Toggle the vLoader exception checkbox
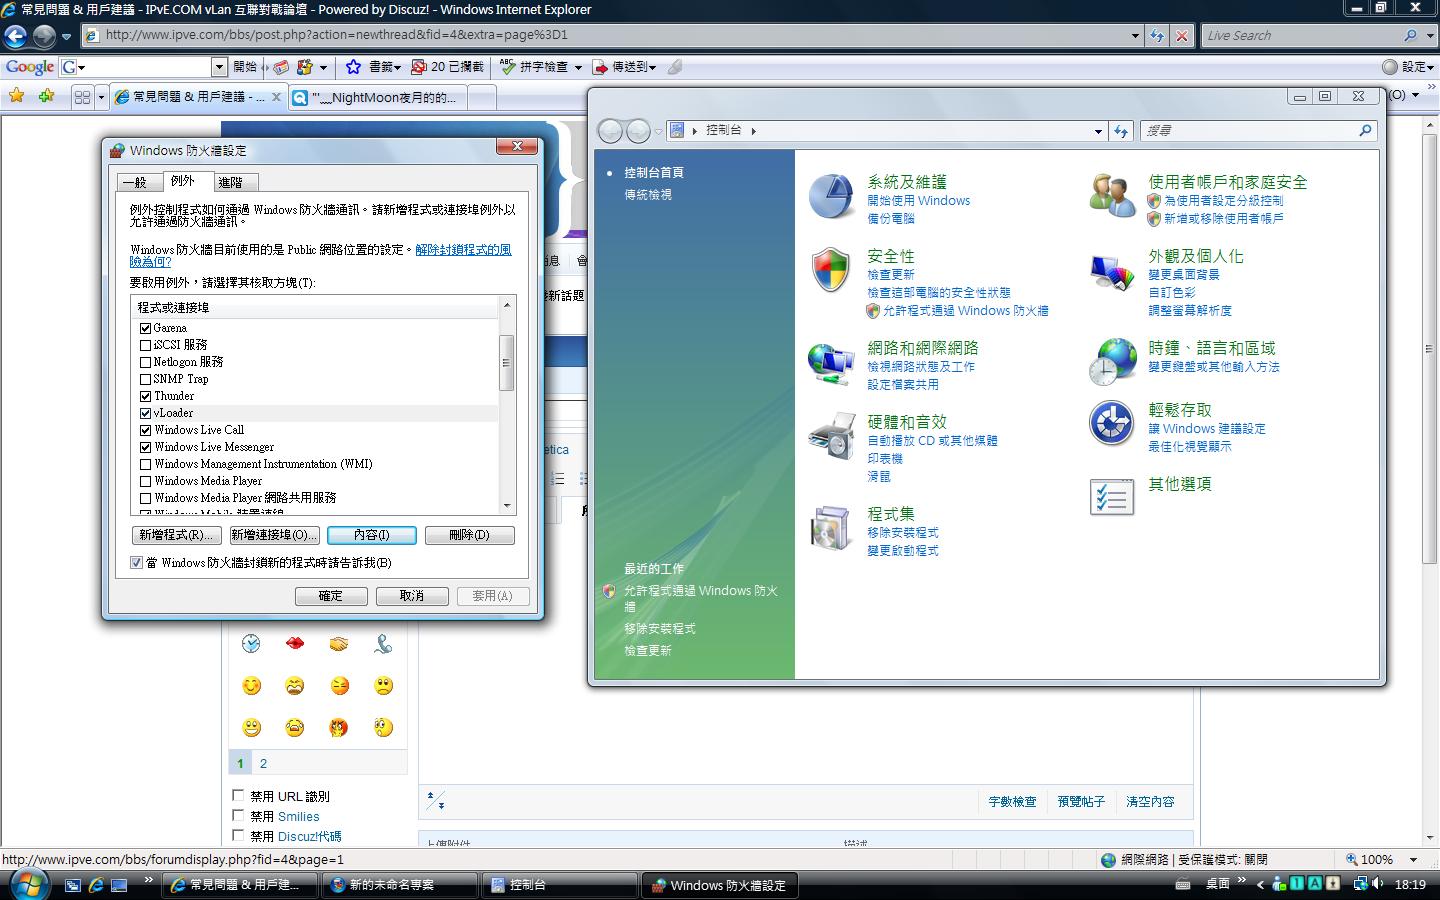1440x900 pixels. click(x=146, y=413)
